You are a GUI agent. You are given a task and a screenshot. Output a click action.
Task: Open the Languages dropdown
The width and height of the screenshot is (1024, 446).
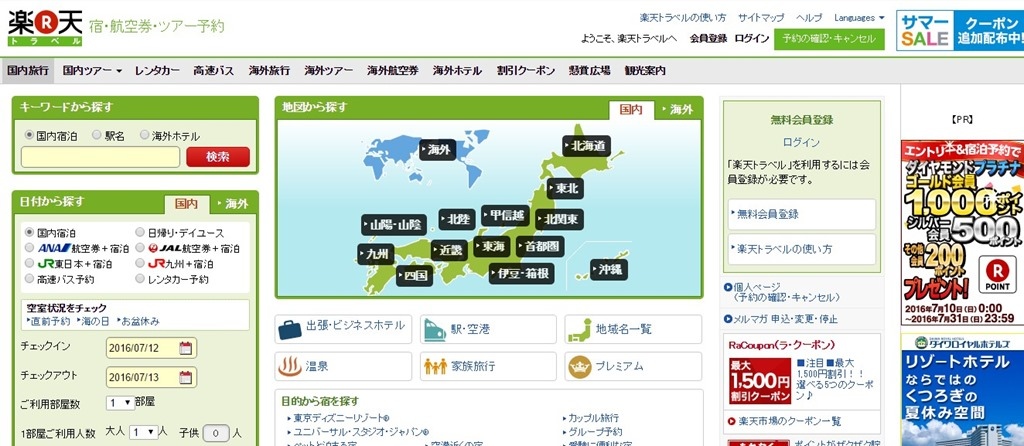(859, 18)
